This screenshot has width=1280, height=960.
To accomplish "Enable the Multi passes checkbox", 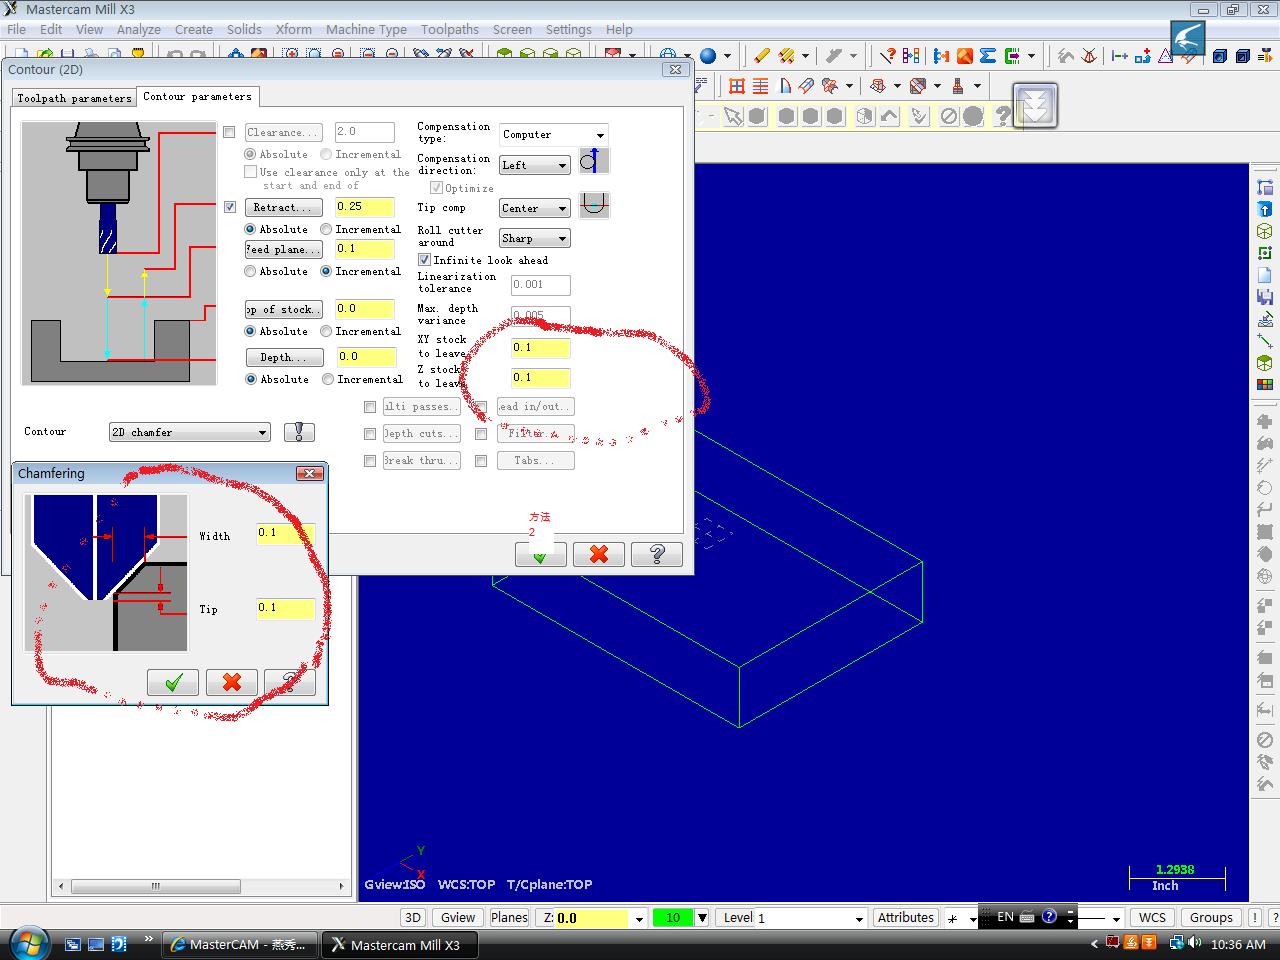I will [370, 407].
